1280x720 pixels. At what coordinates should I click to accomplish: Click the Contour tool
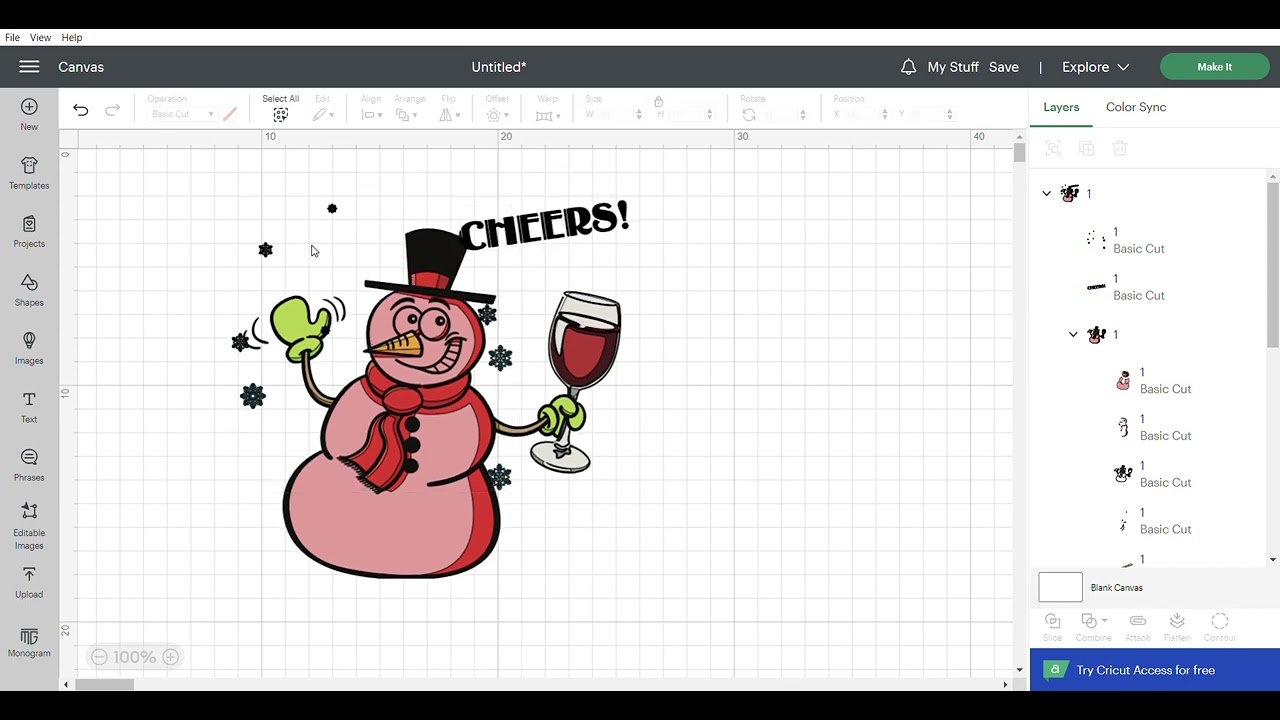(x=1220, y=627)
